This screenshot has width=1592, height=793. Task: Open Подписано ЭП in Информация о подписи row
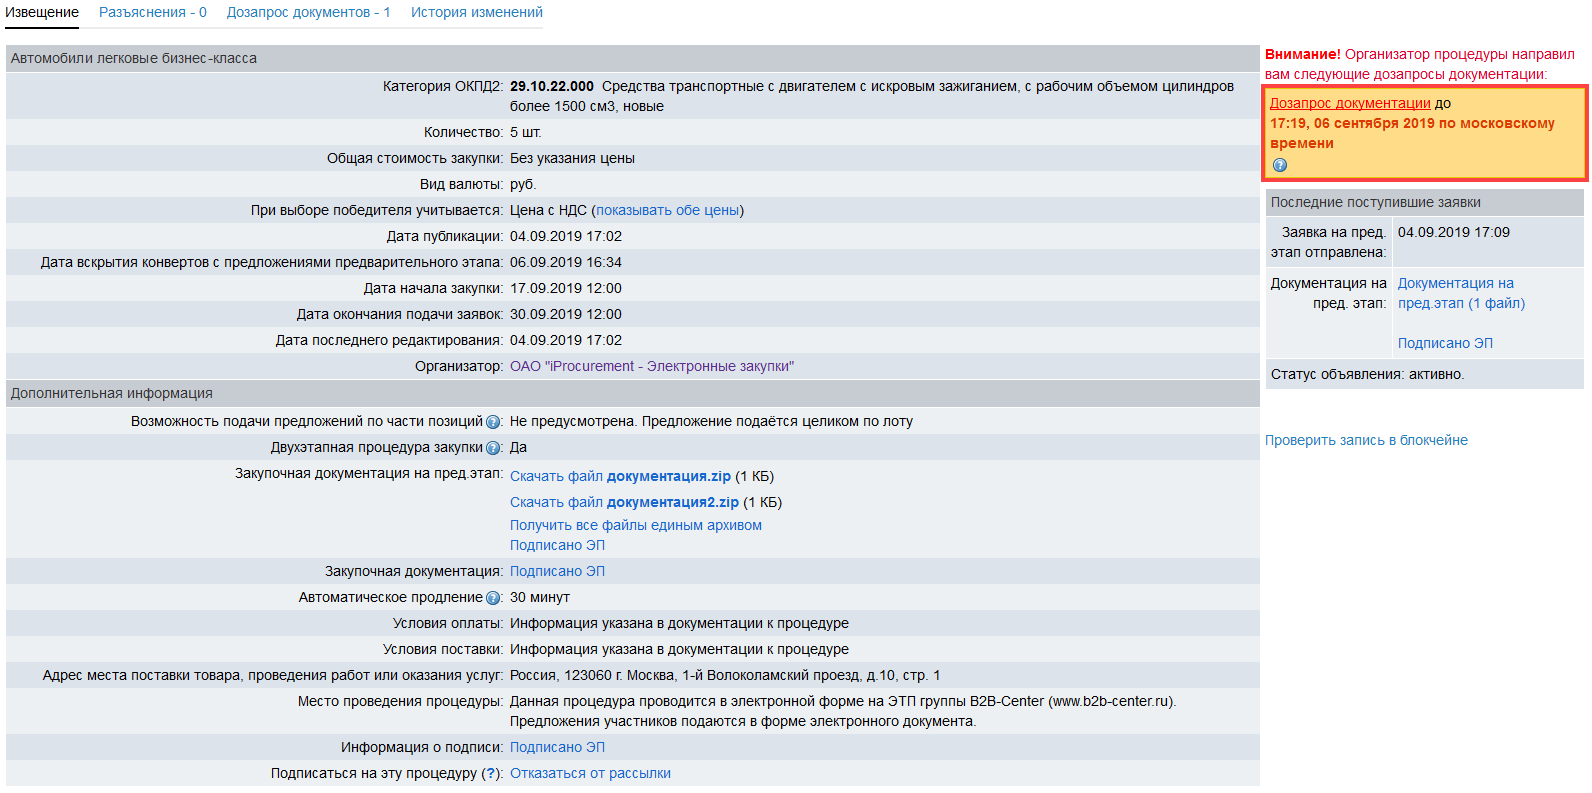[x=557, y=747]
